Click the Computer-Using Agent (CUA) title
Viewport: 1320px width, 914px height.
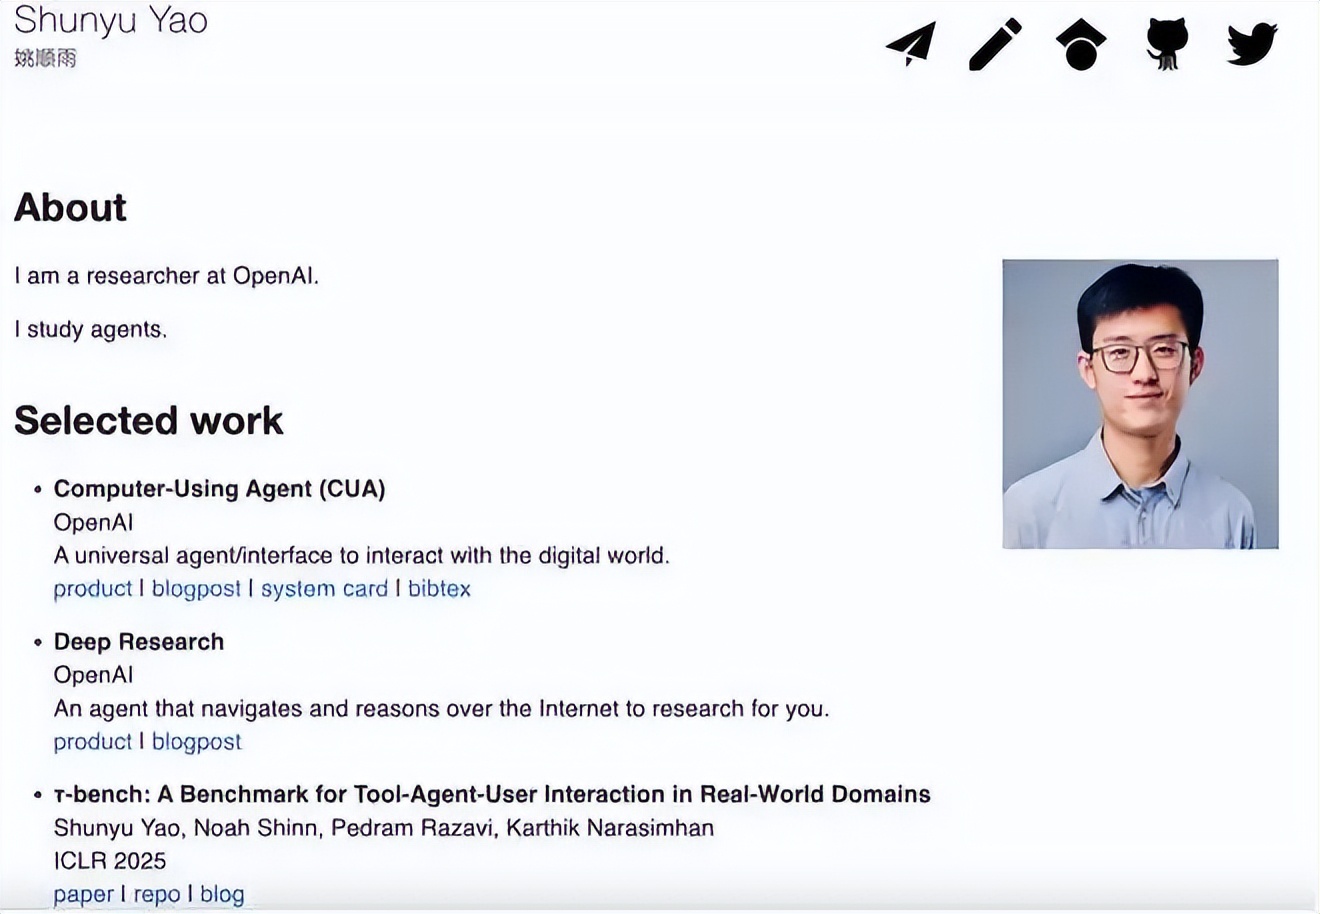click(x=219, y=489)
